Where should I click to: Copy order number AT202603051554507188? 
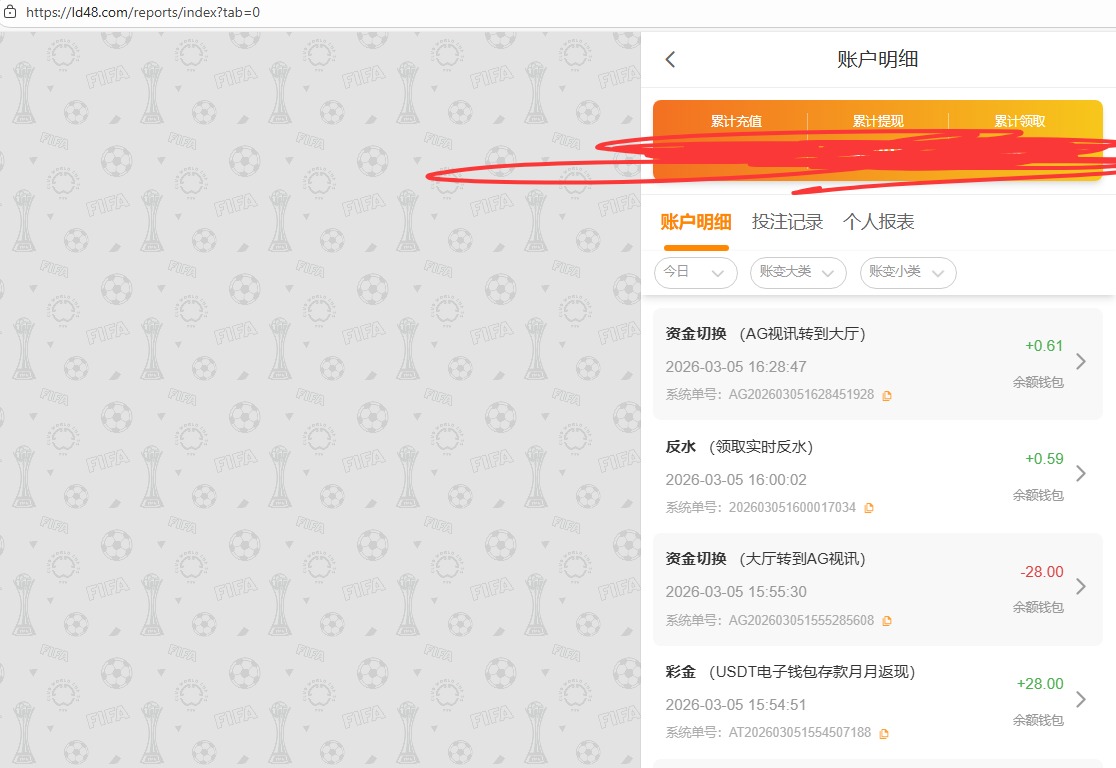coord(884,734)
